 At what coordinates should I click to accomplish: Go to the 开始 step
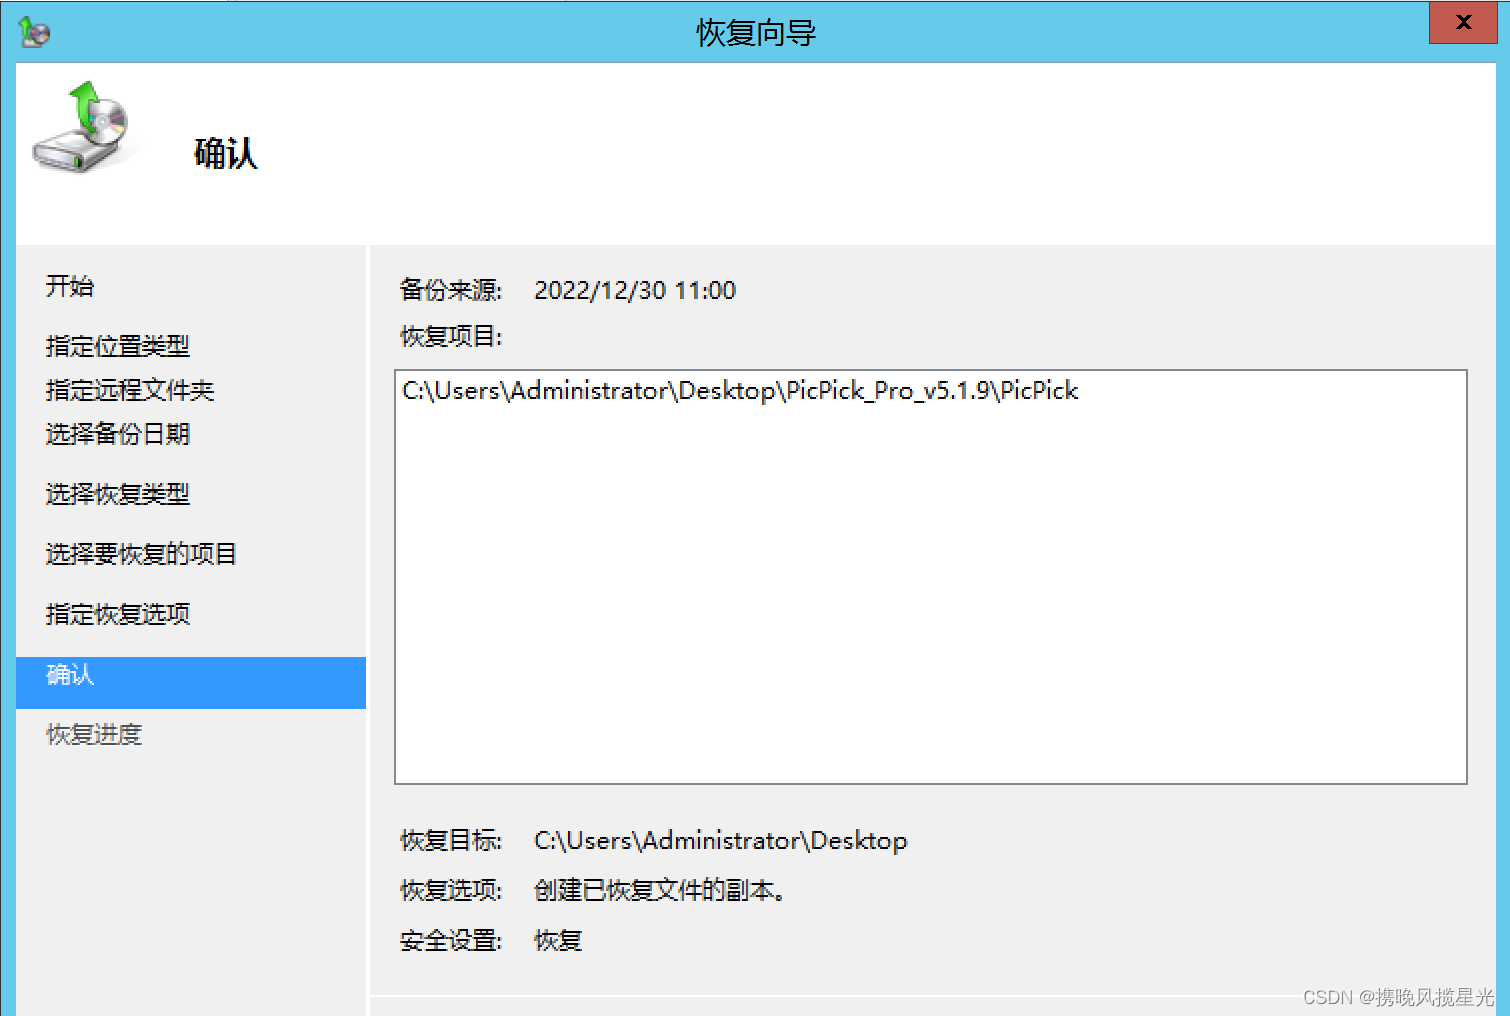[x=70, y=286]
